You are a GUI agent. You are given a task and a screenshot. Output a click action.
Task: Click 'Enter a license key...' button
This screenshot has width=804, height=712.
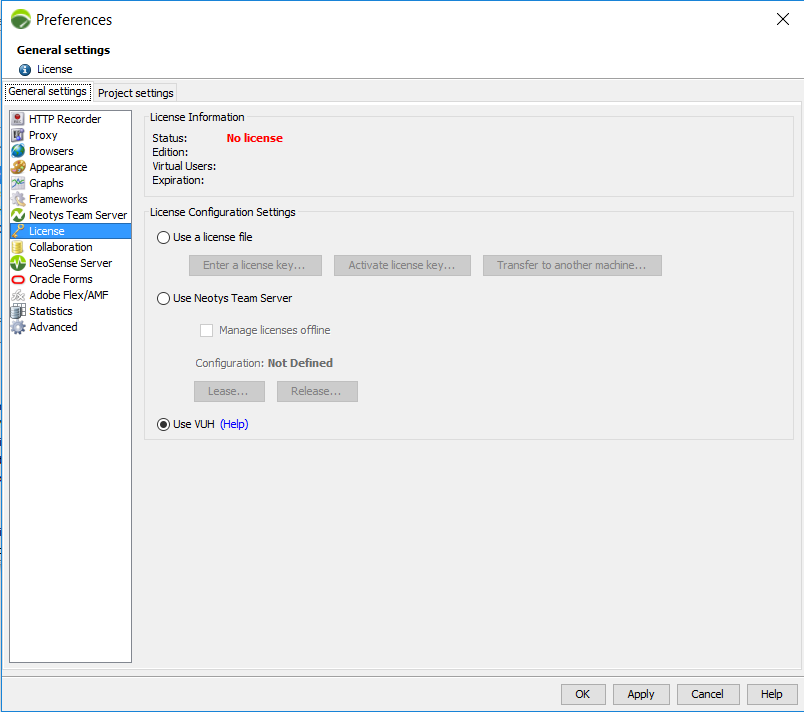[254, 265]
